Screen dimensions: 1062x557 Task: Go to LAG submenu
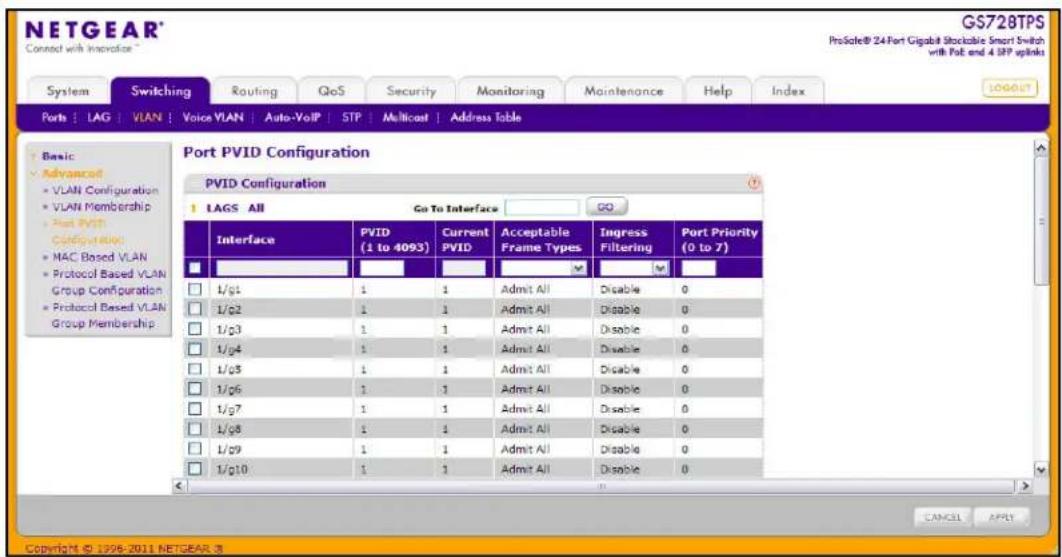[99, 117]
